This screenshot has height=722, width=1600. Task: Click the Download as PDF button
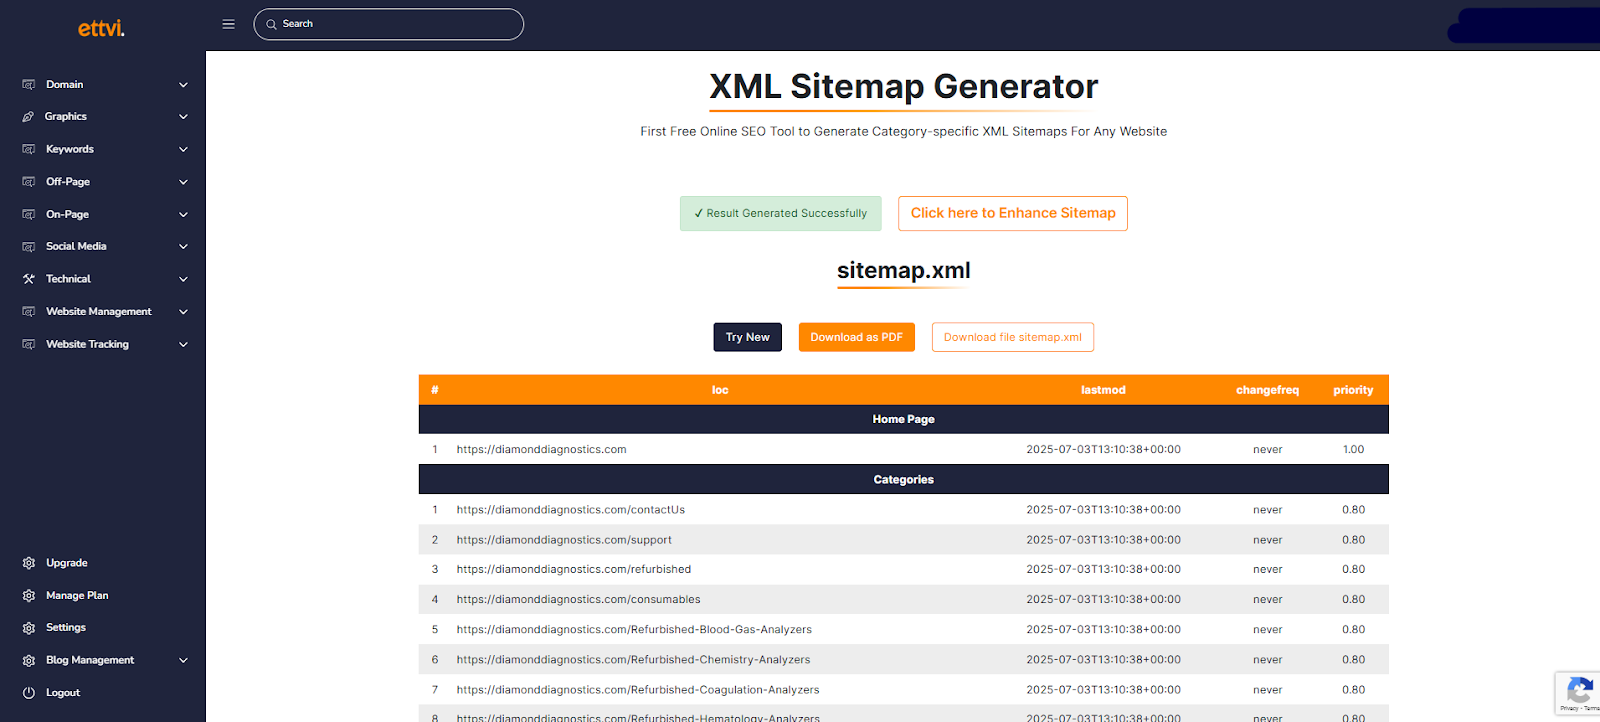857,337
